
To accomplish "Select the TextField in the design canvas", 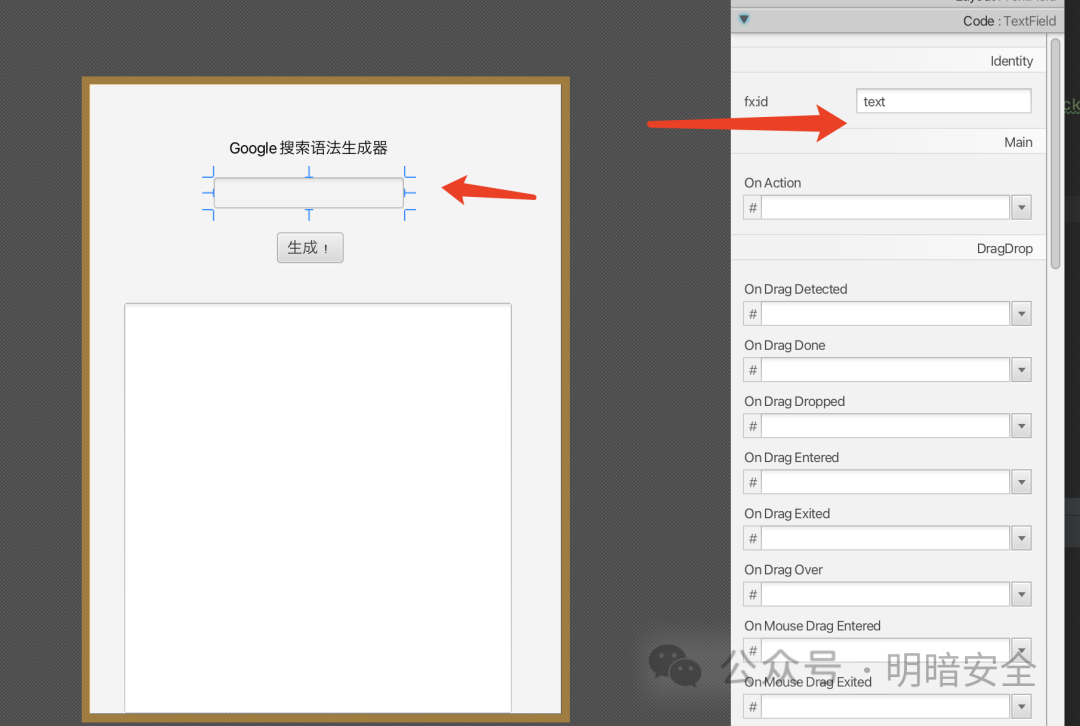I will (x=309, y=193).
